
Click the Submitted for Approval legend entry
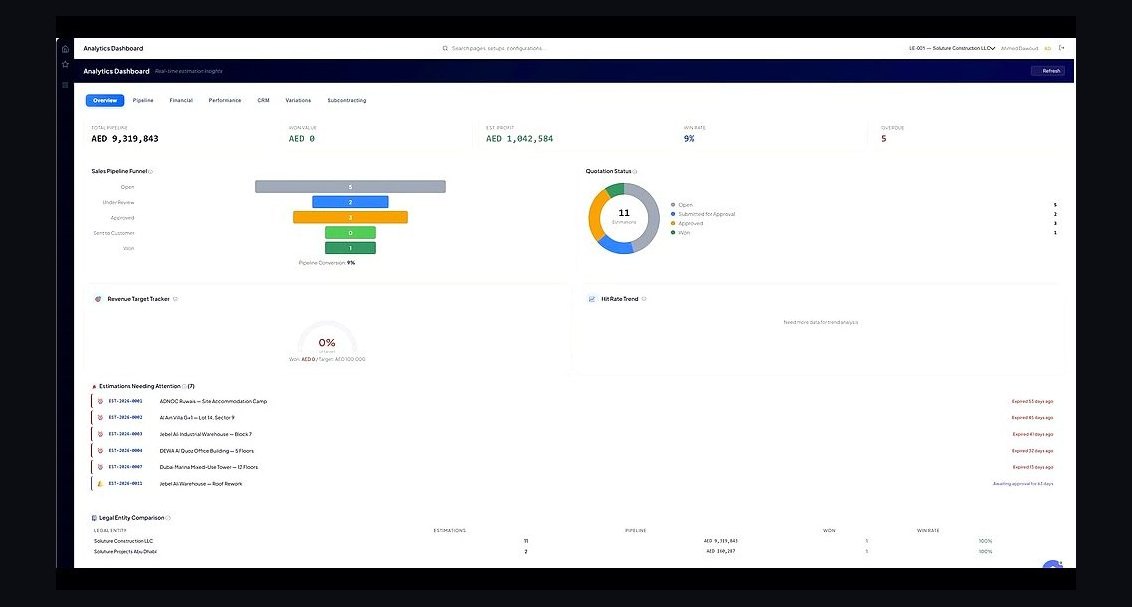click(703, 214)
